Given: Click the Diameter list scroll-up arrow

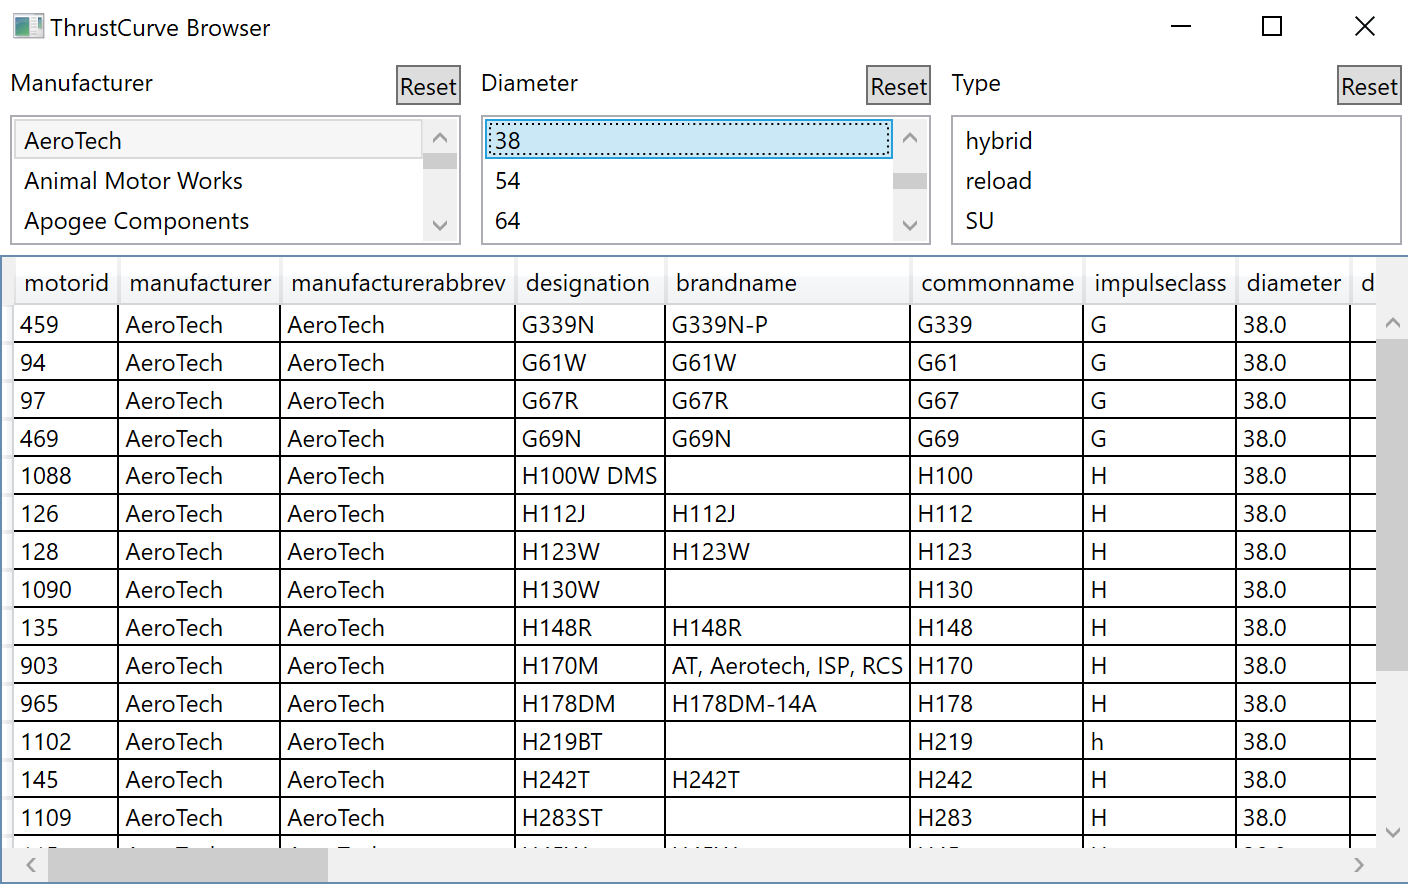Looking at the screenshot, I should click(910, 137).
